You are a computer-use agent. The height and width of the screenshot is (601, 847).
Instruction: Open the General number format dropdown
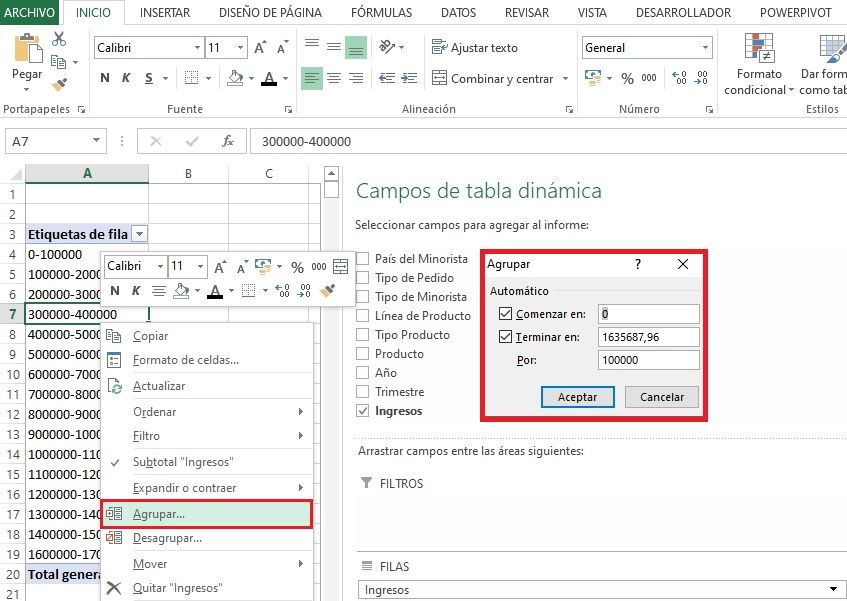(x=705, y=47)
